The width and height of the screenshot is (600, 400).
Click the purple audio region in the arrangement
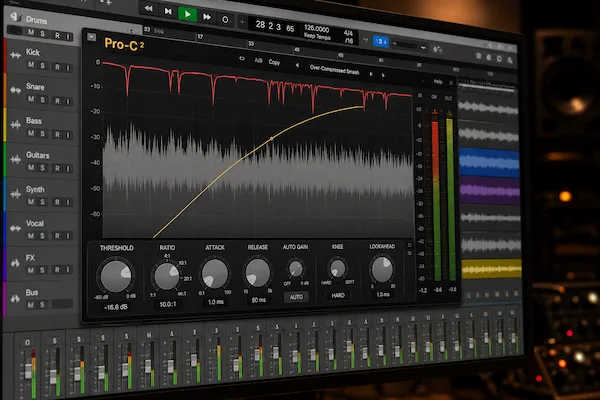pos(490,190)
